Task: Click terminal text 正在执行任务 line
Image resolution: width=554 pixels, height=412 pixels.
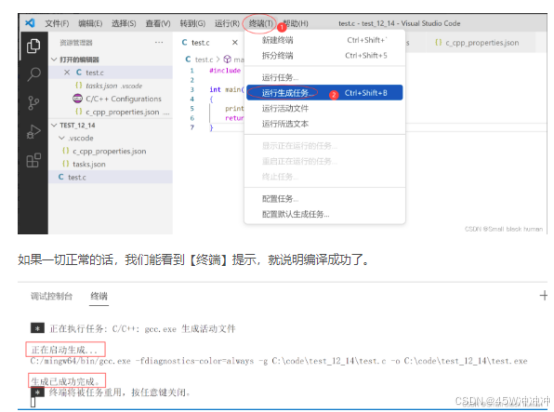Action: pos(142,329)
